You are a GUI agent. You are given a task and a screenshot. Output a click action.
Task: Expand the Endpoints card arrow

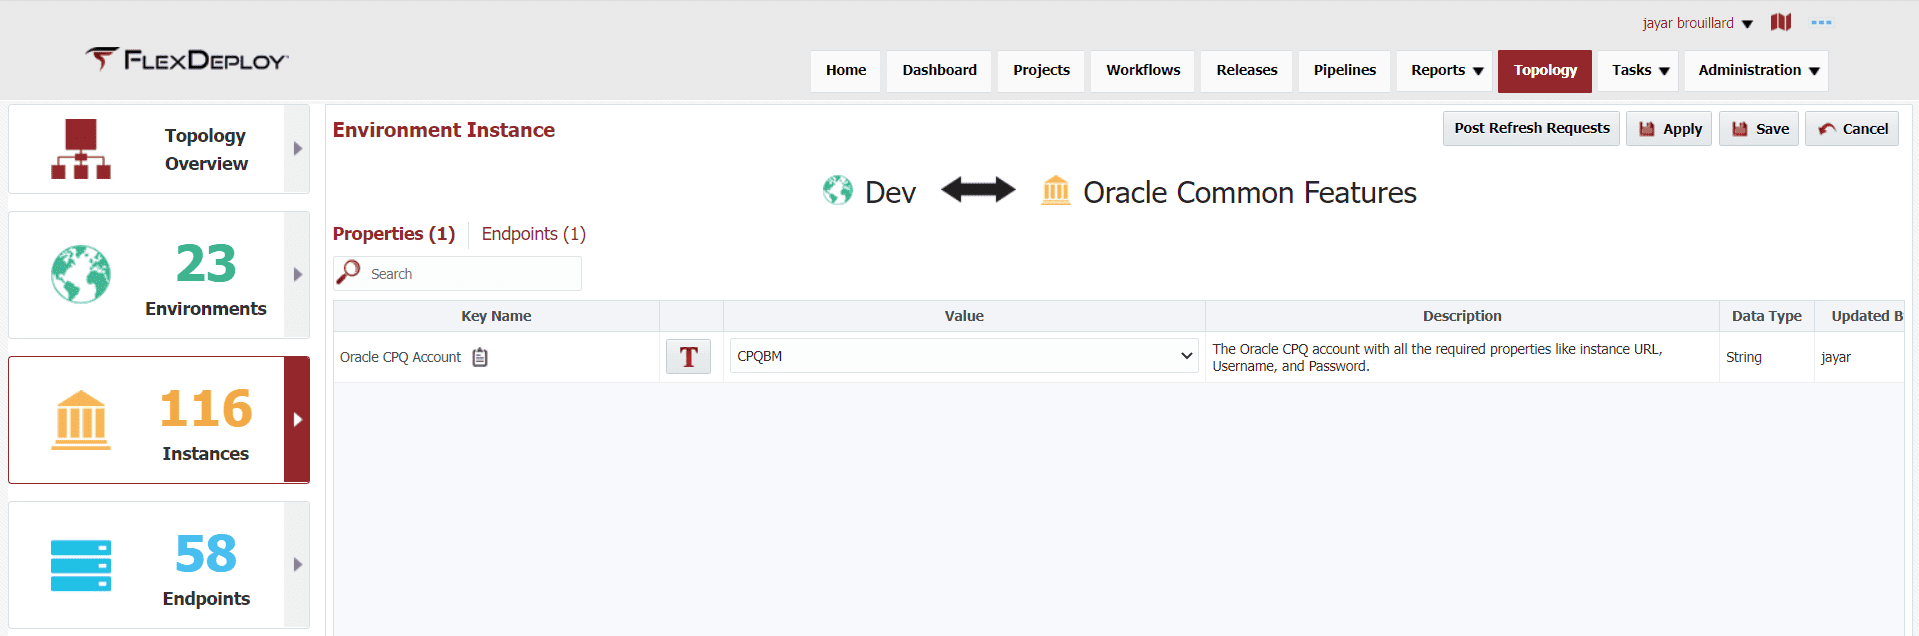click(297, 565)
